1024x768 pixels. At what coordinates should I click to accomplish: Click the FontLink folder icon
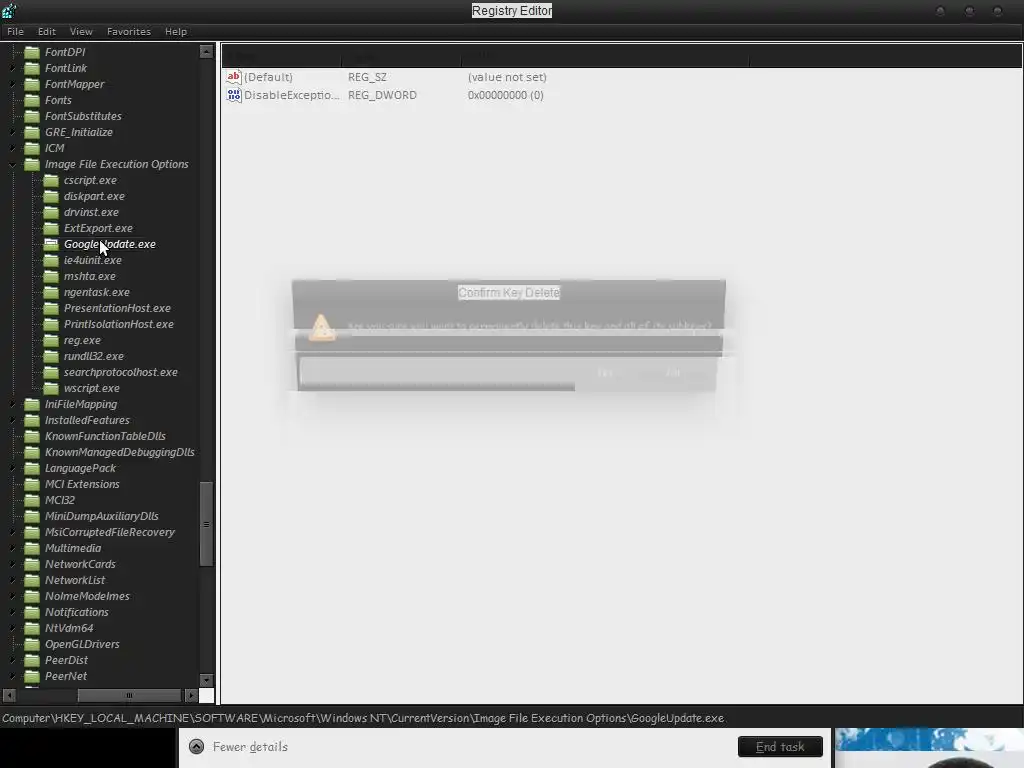(x=32, y=68)
